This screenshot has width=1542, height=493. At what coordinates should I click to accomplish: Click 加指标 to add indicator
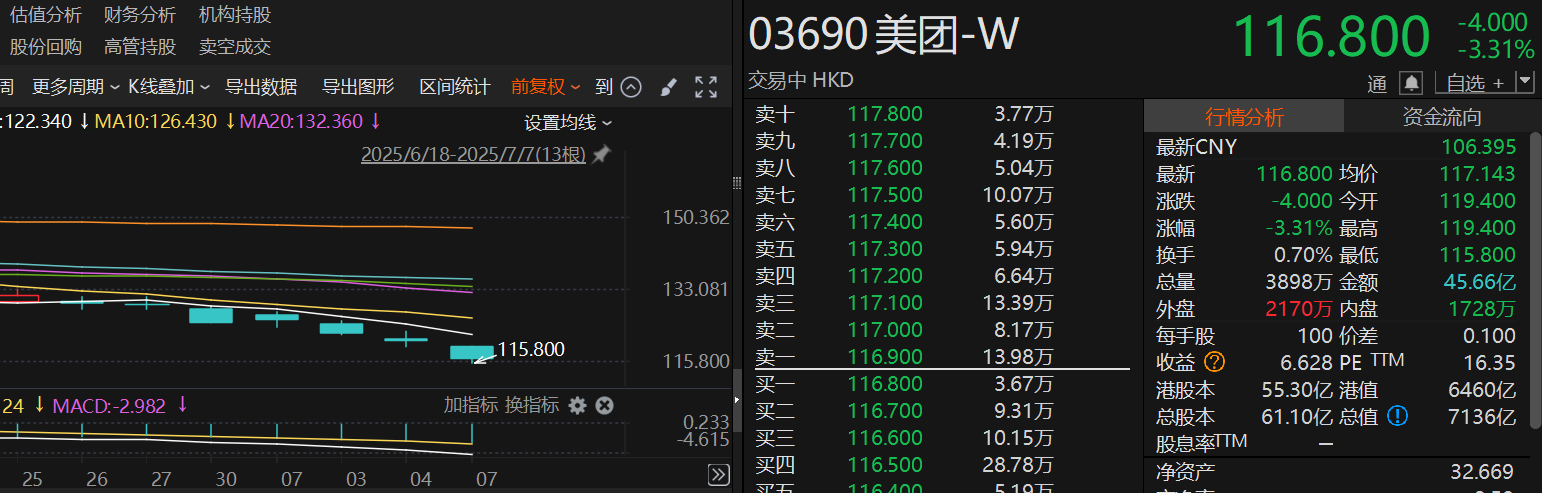(471, 405)
